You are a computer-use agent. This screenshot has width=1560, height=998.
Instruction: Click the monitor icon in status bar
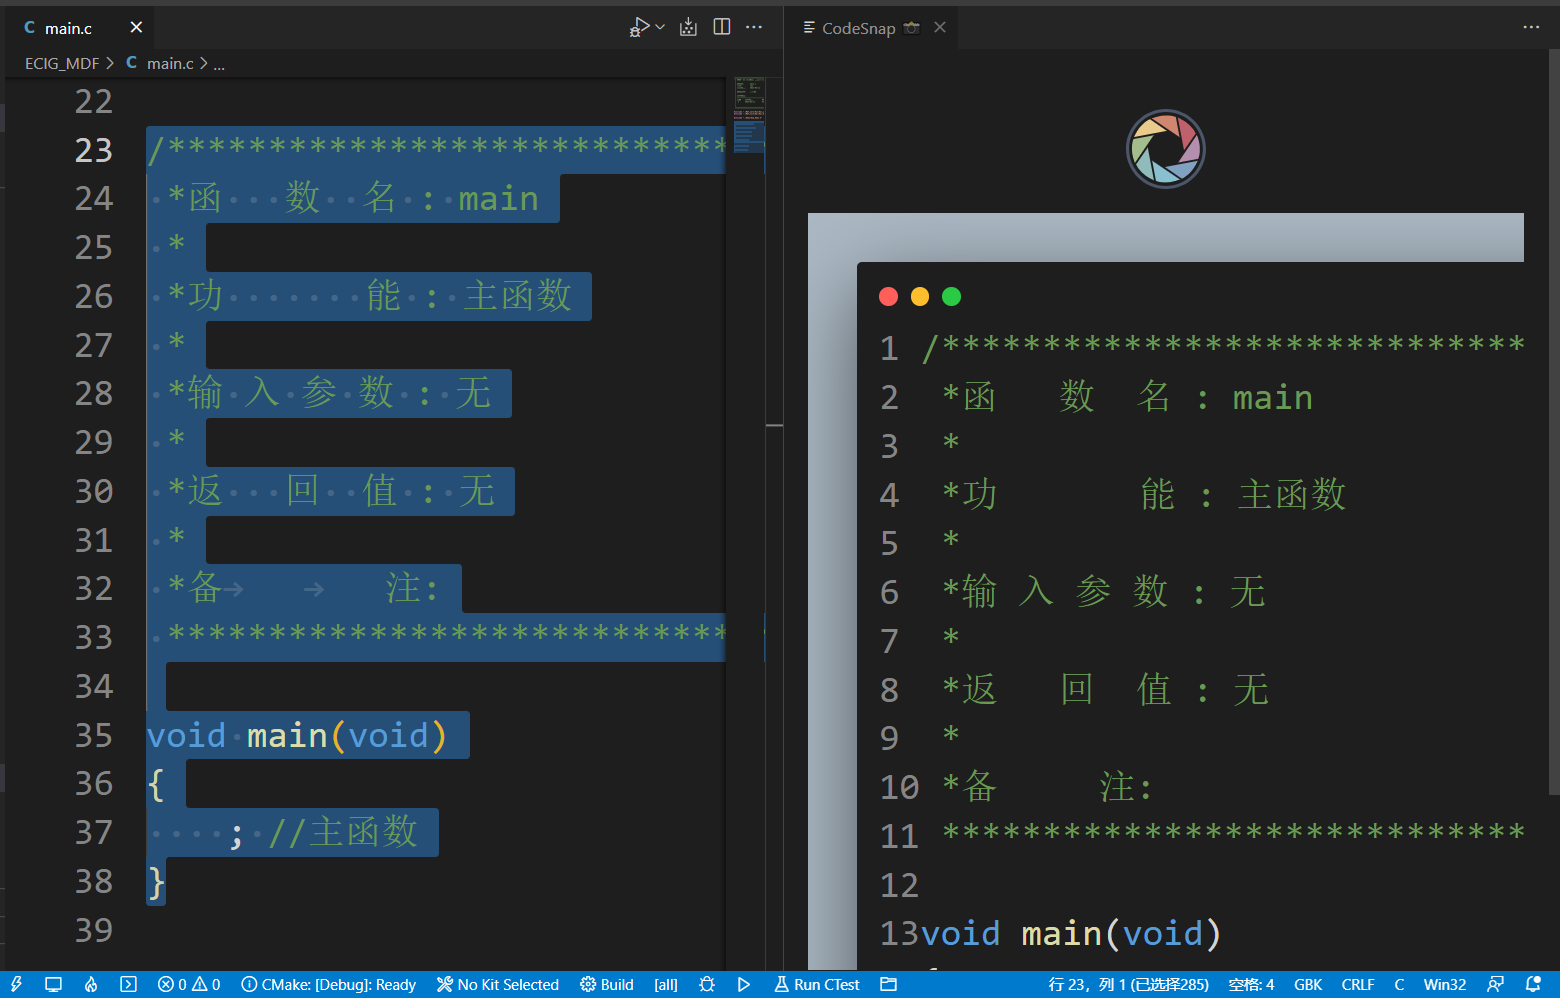tap(54, 984)
